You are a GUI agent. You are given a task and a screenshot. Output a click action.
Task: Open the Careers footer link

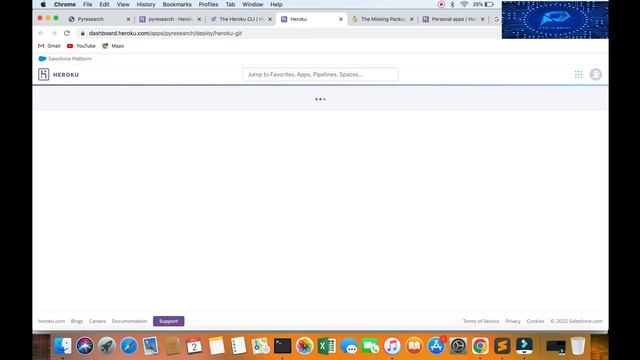[x=97, y=321]
